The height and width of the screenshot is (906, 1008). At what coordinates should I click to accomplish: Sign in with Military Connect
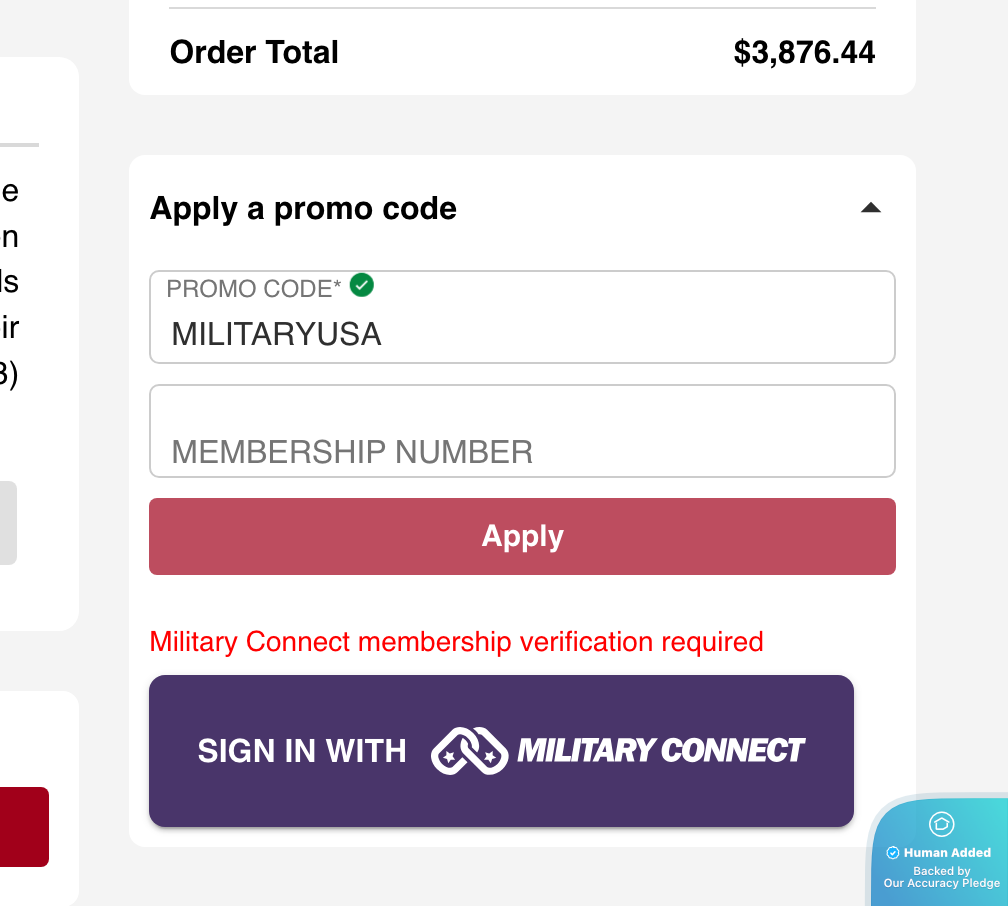point(501,750)
